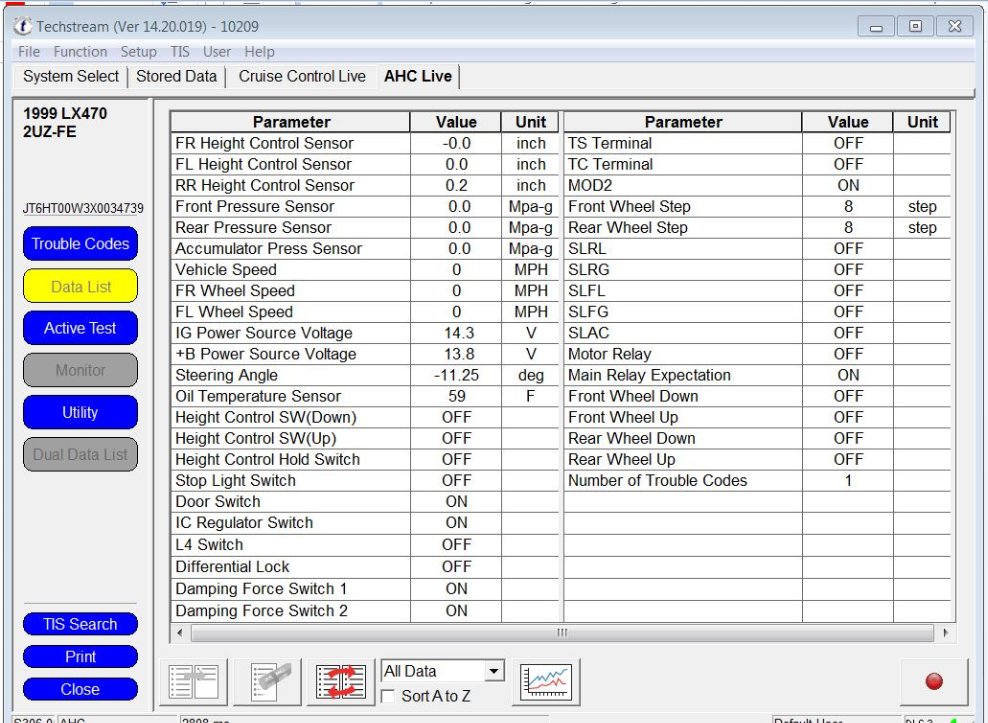Click the red-arrows swap list icon
The height and width of the screenshot is (723, 988).
pyautogui.click(x=341, y=681)
